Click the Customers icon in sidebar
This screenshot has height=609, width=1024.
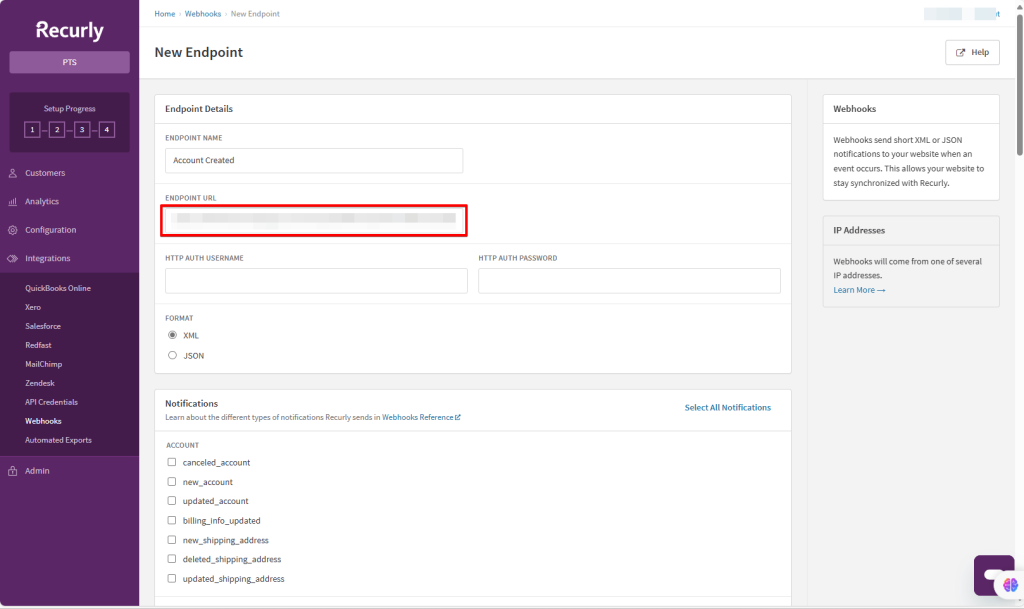13,173
